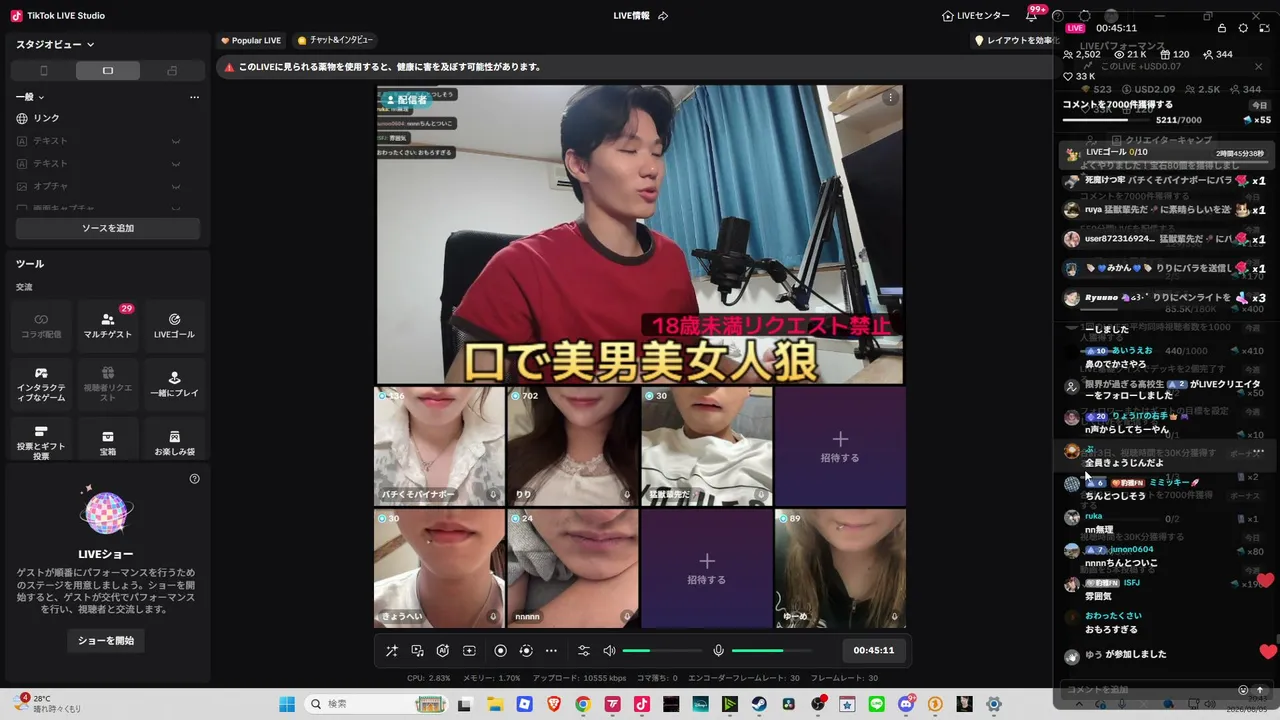Click the ソースを追加 button
The image size is (1280, 720).
(x=108, y=228)
